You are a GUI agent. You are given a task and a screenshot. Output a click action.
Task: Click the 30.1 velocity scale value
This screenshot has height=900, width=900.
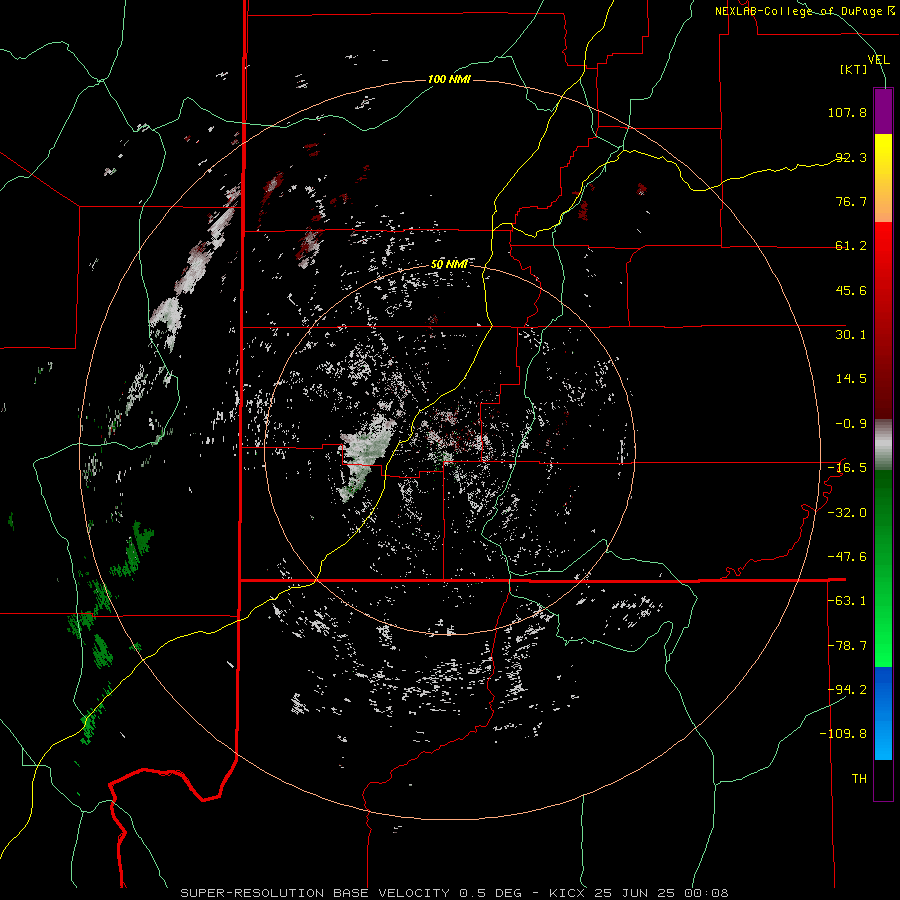click(851, 335)
